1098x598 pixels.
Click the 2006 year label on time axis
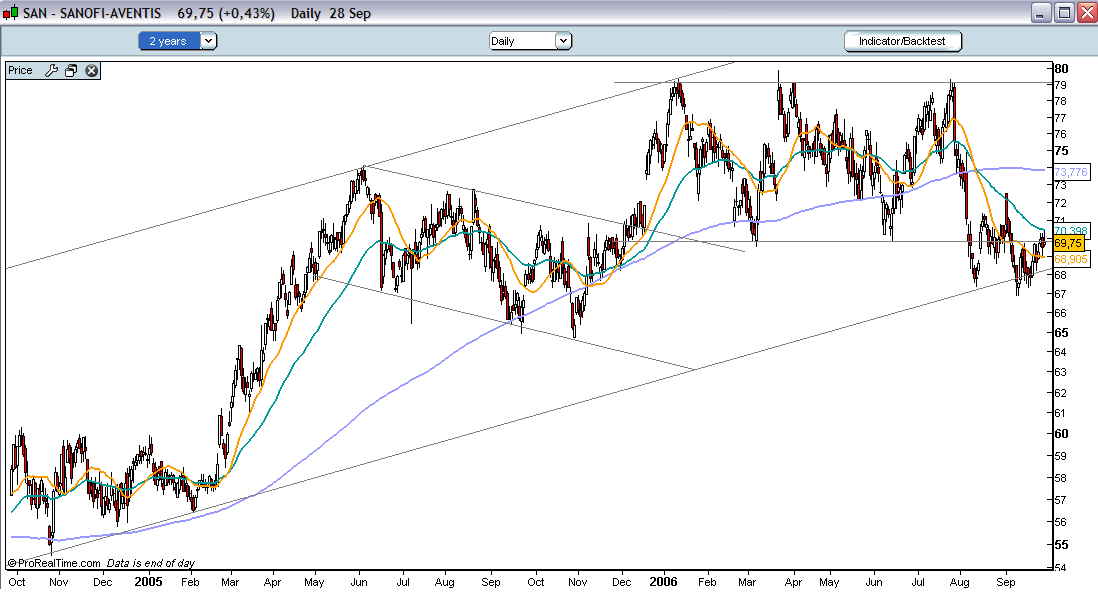[x=663, y=582]
